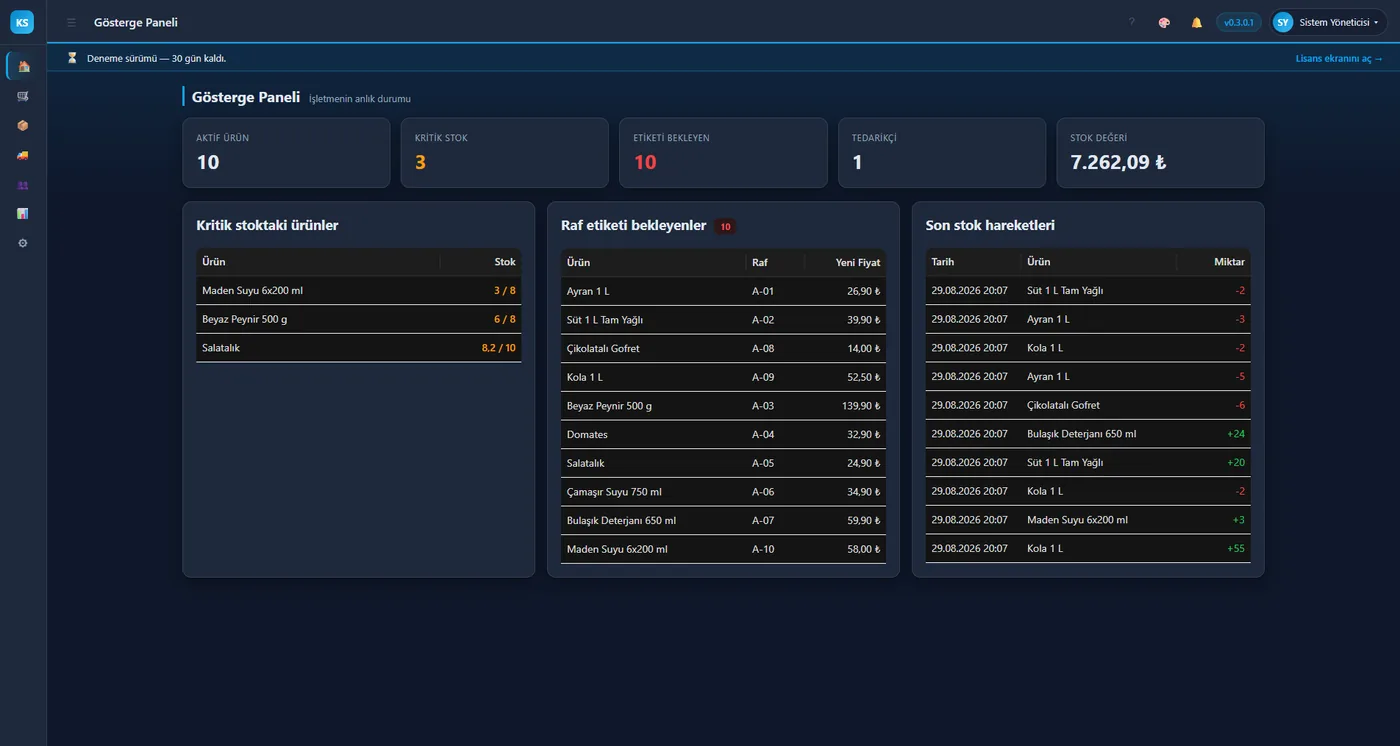Click the Gösterge Paneli header title

[x=136, y=22]
